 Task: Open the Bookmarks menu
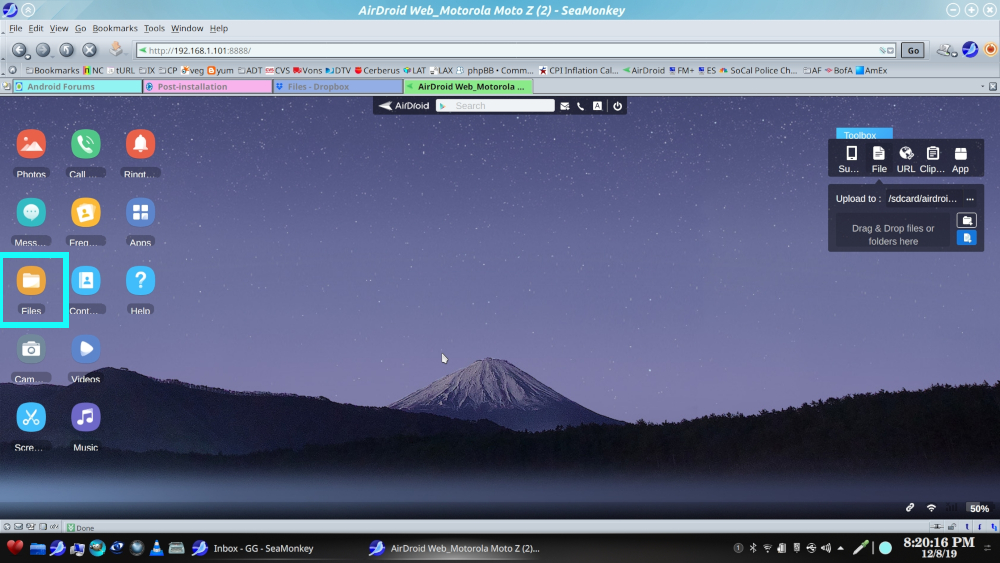tap(115, 28)
